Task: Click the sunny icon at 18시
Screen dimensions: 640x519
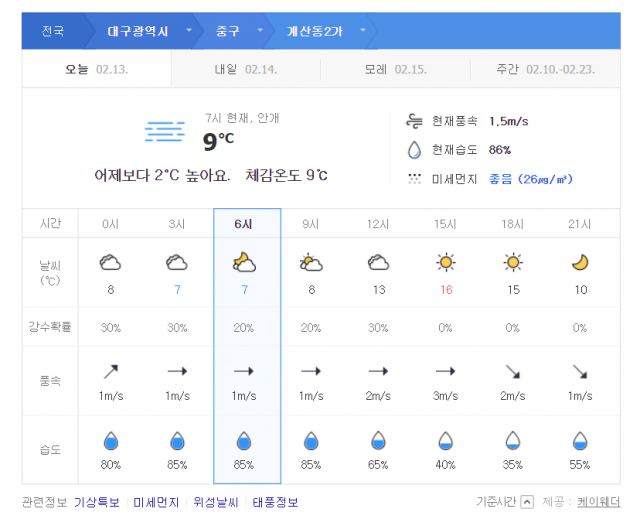Action: 513,262
